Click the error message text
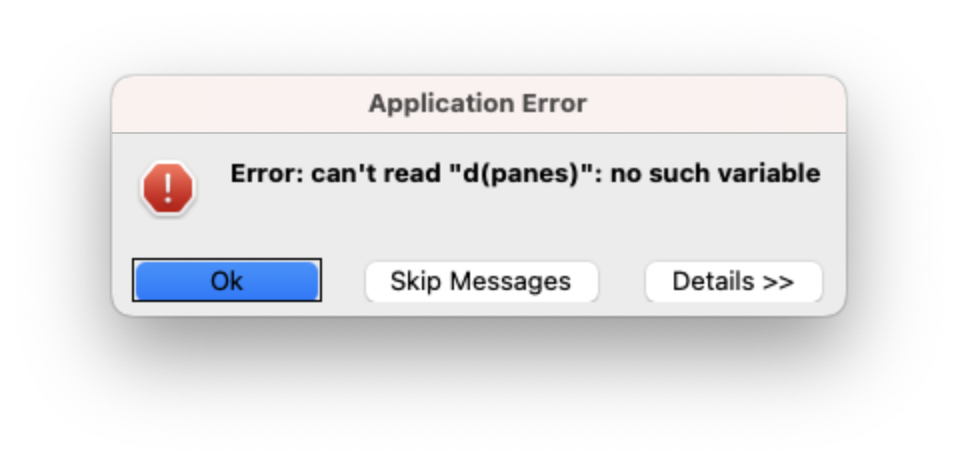Image resolution: width=958 pixels, height=464 pixels. (525, 174)
